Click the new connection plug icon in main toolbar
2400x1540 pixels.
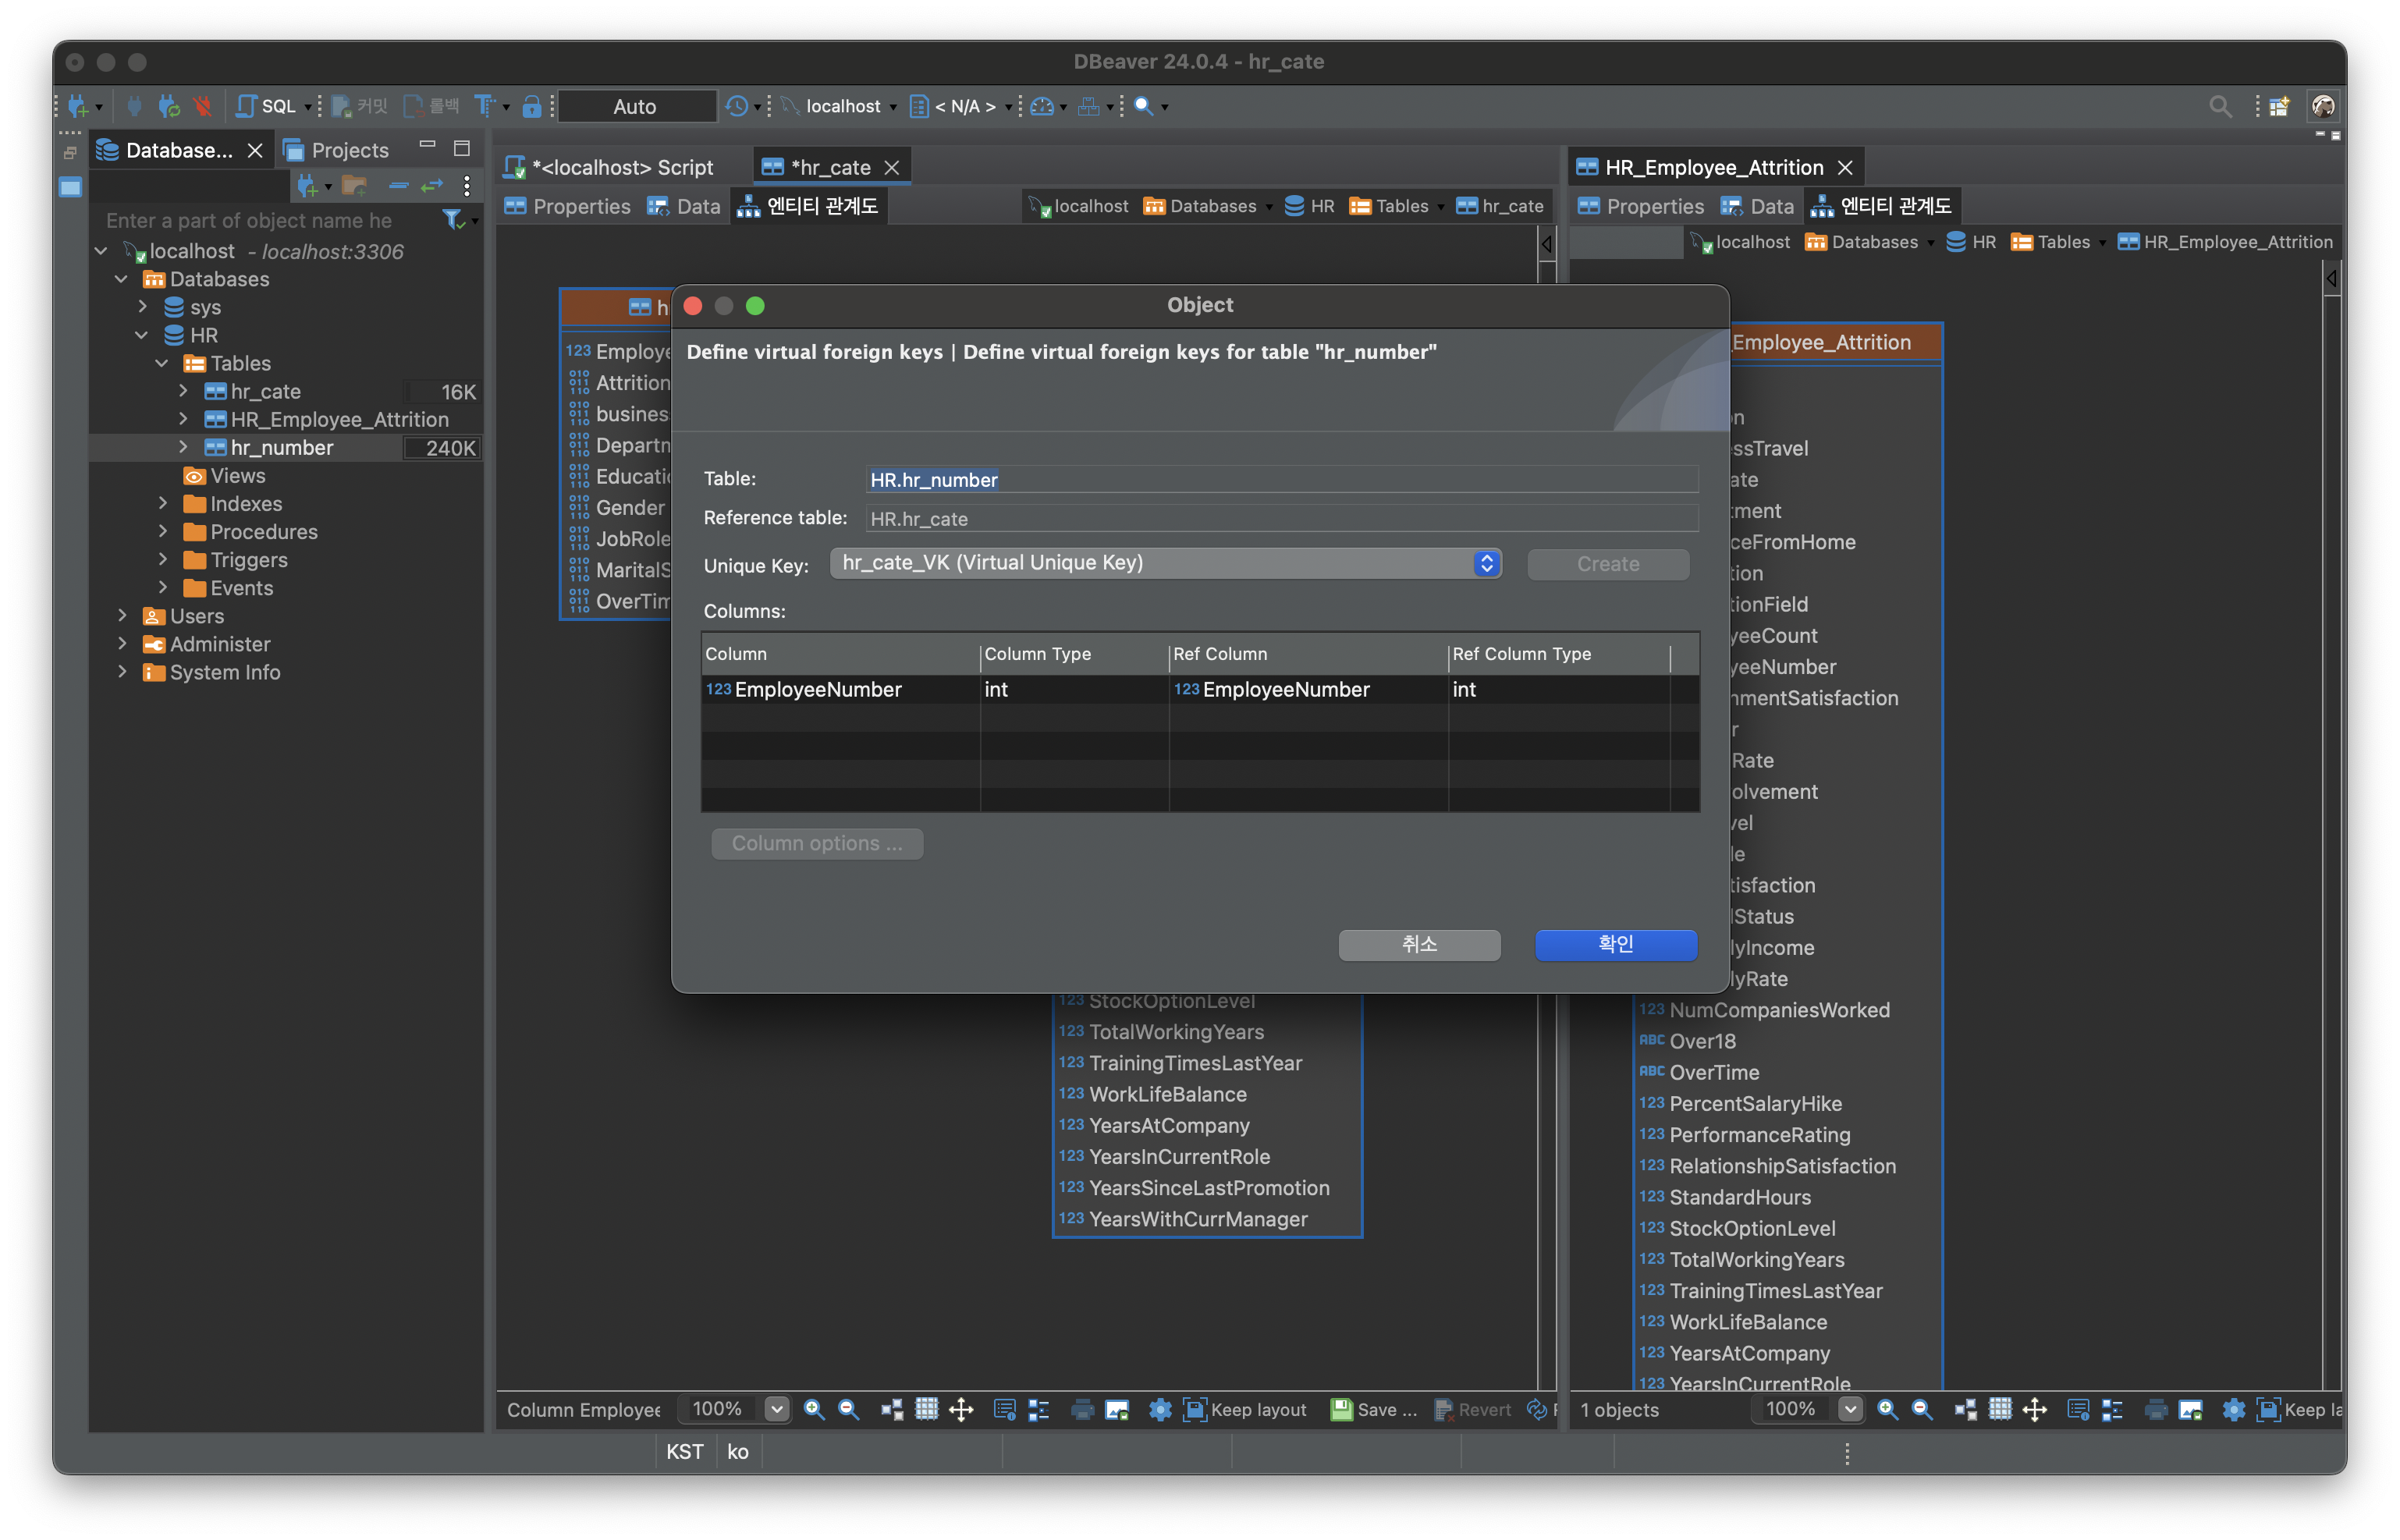79,106
